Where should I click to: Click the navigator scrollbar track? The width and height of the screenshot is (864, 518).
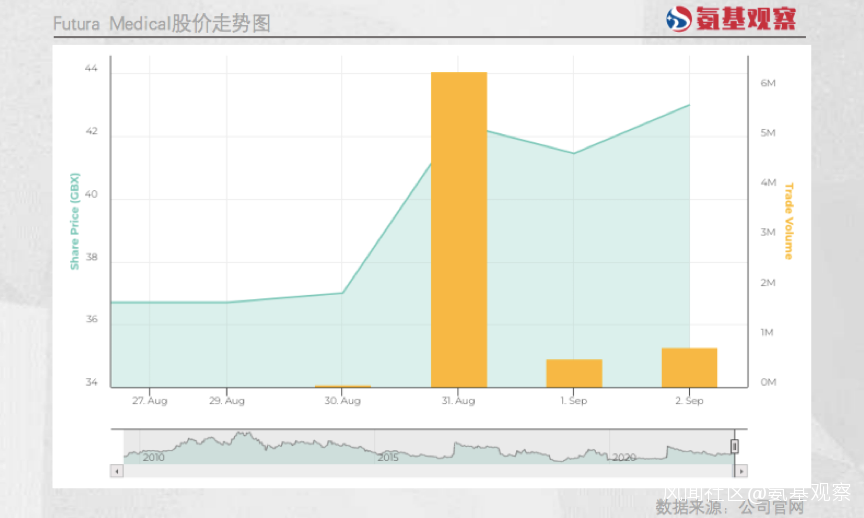tap(429, 471)
